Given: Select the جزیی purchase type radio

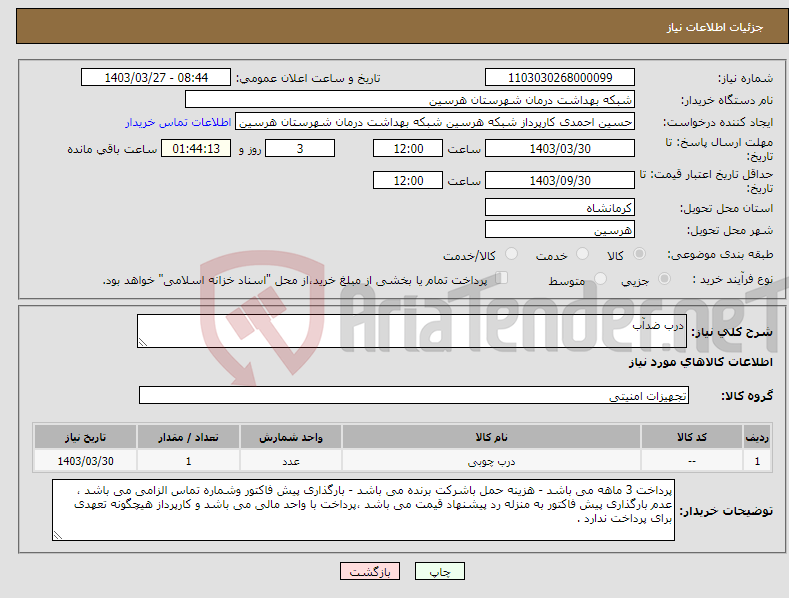Looking at the screenshot, I should [x=664, y=278].
